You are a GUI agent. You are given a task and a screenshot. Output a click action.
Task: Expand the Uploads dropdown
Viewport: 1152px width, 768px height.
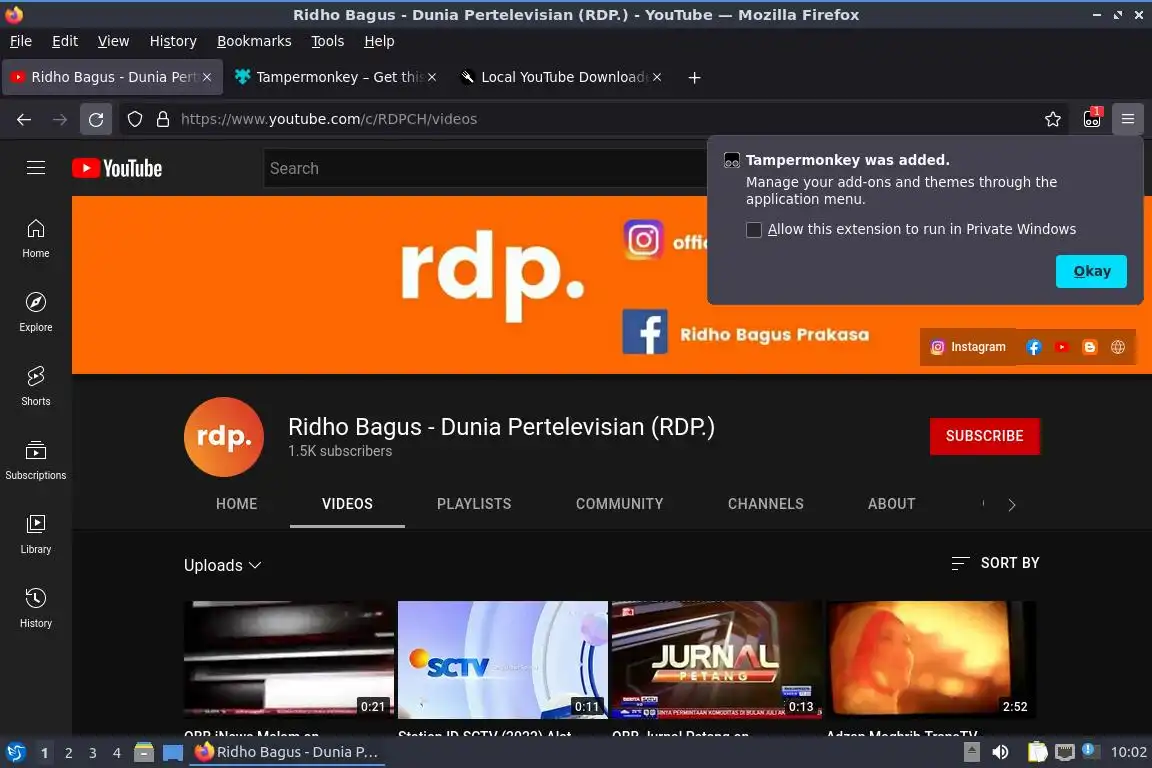[223, 565]
